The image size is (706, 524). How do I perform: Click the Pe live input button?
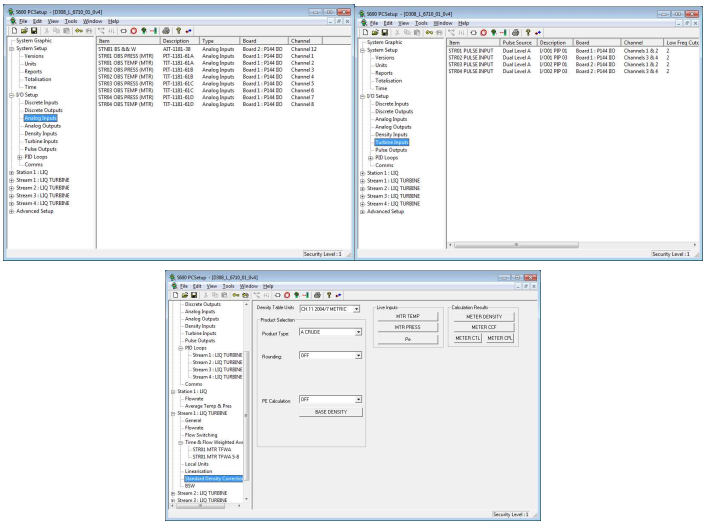coord(407,339)
